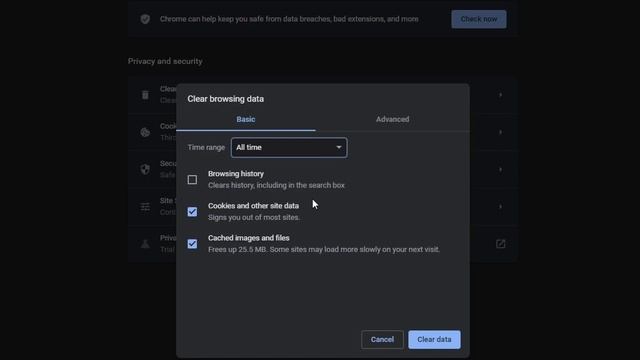Click the security shield icon in settings list
Viewport: 640px width, 360px height.
145,169
